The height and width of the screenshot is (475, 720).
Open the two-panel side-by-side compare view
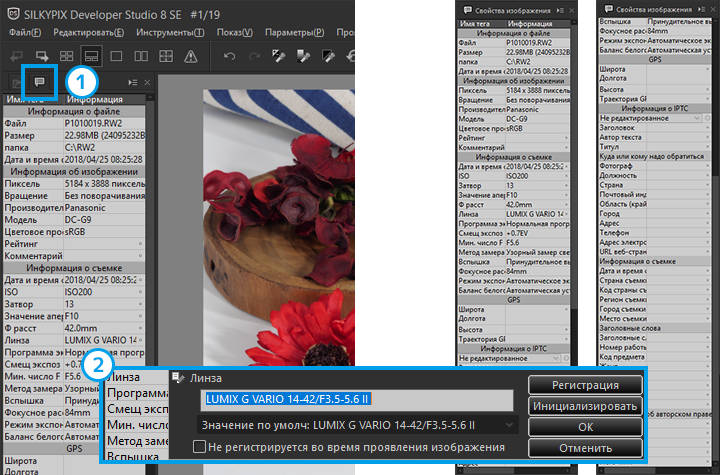click(141, 57)
